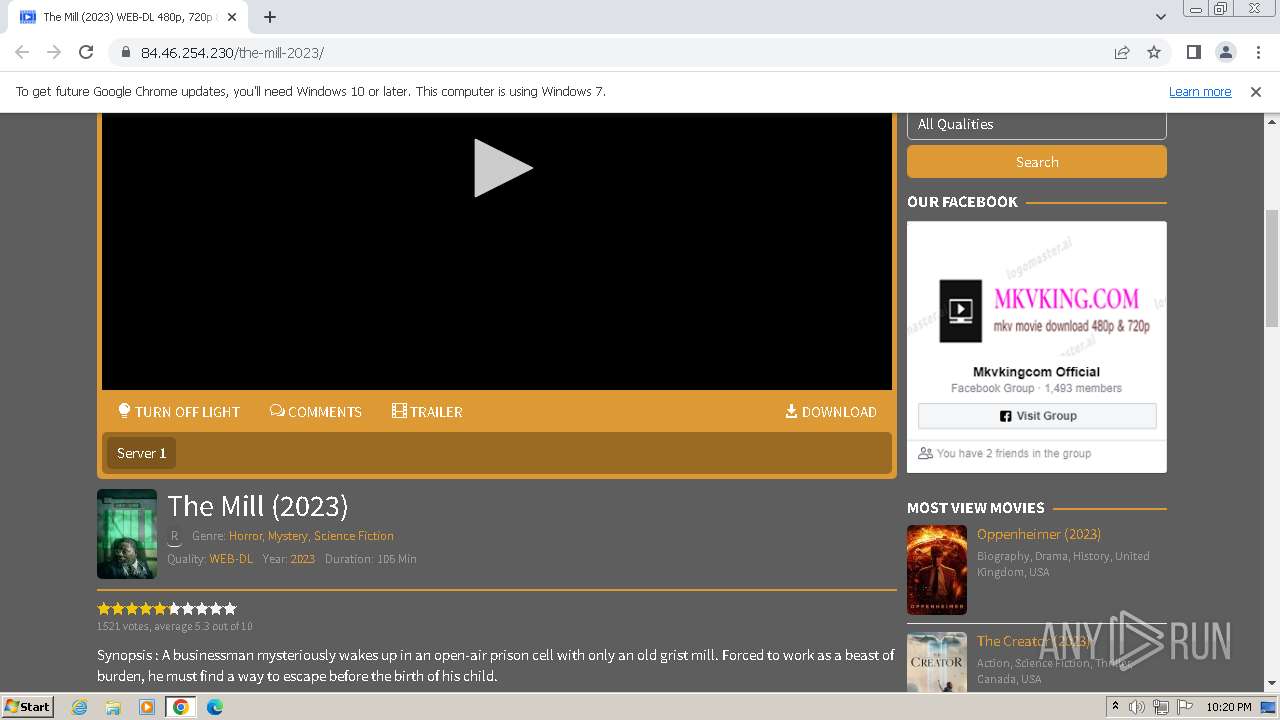This screenshot has width=1280, height=720.
Task: Click the scrollbar down arrow
Action: [x=1272, y=684]
